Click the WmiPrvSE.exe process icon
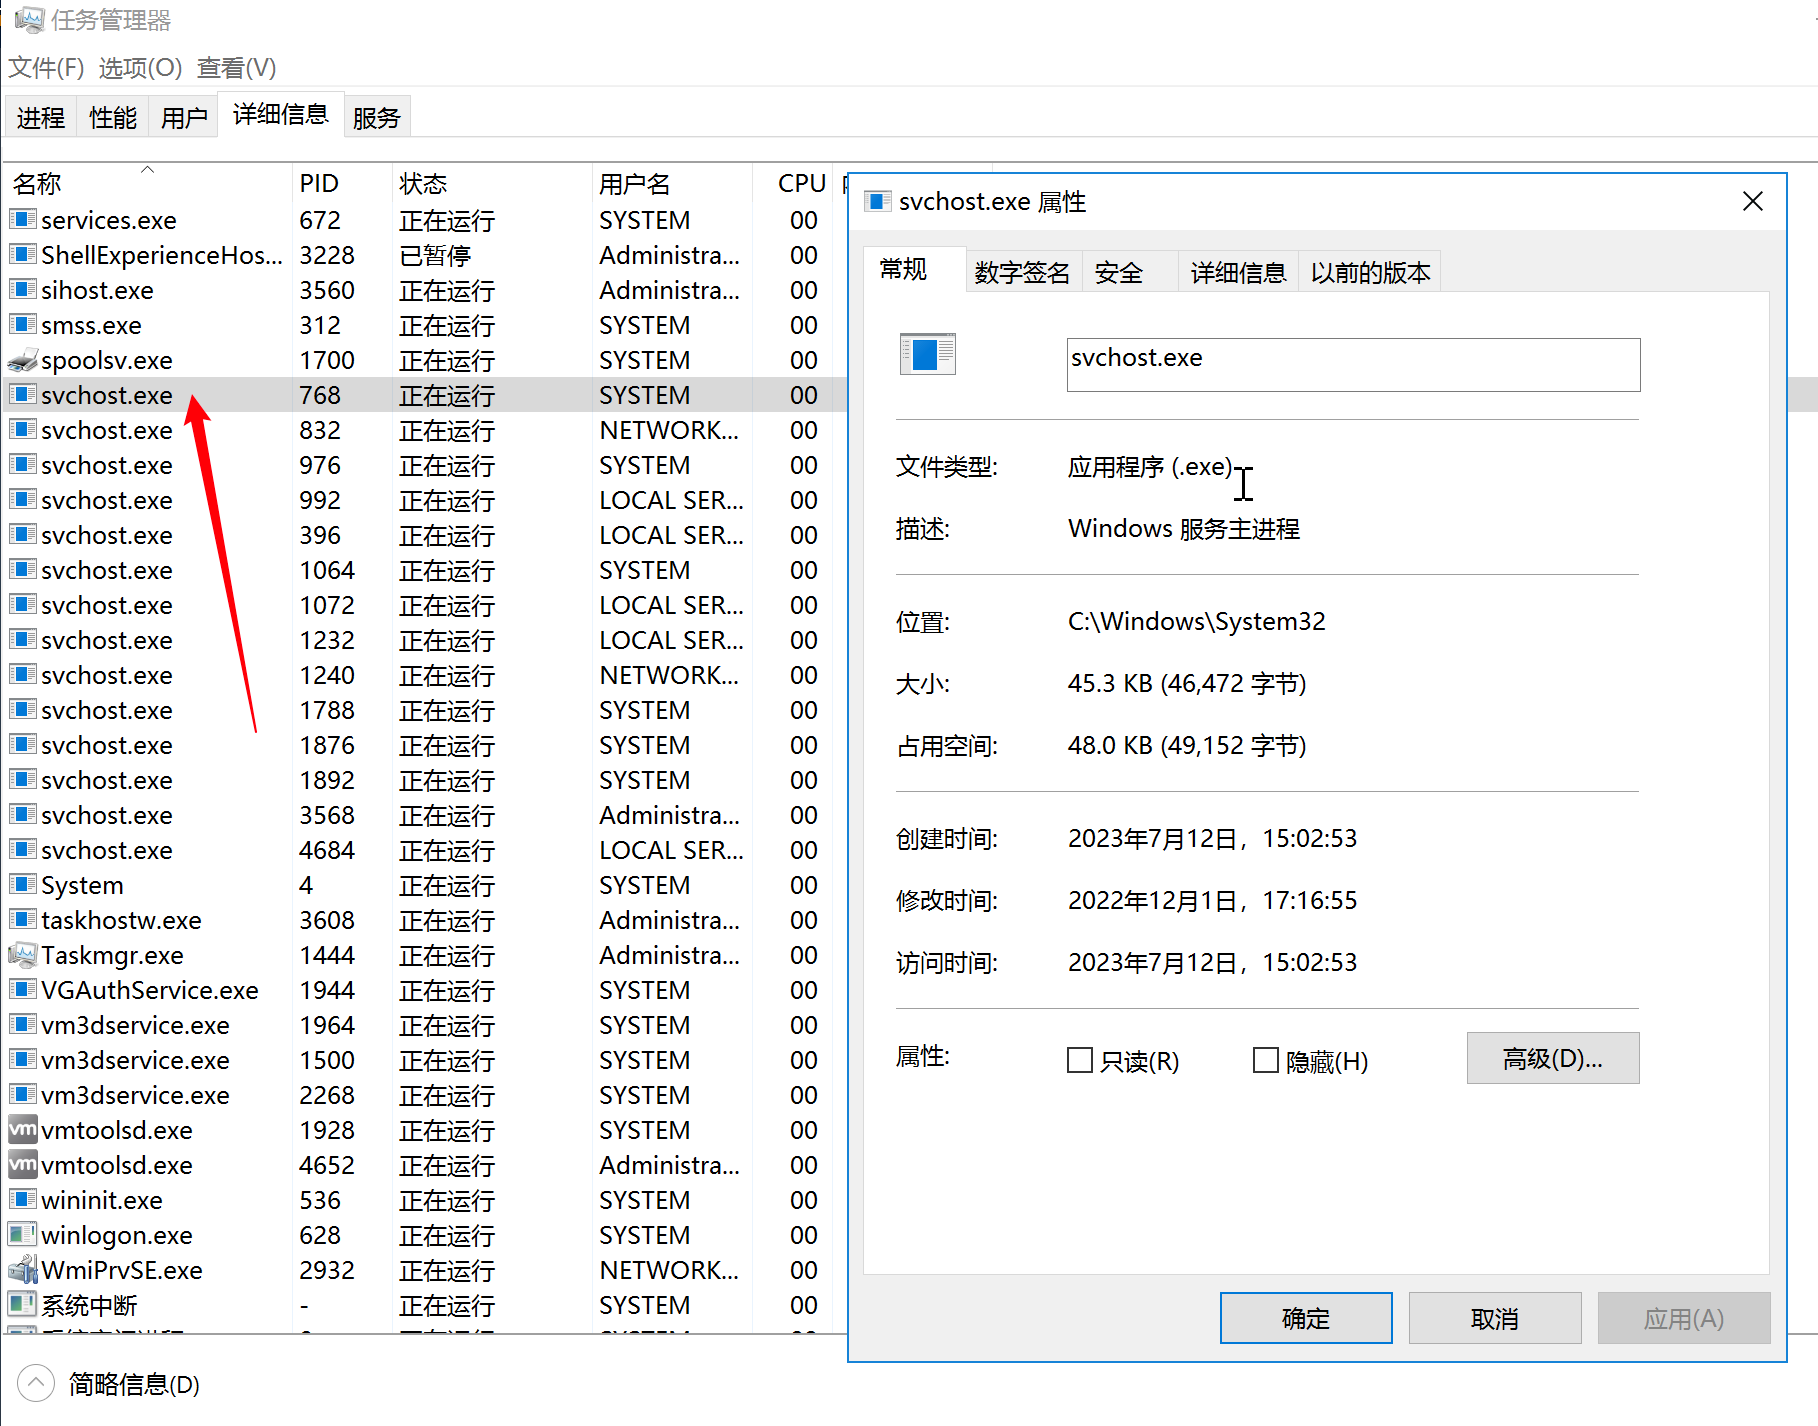Viewport: 1818px width, 1426px height. [x=22, y=1270]
